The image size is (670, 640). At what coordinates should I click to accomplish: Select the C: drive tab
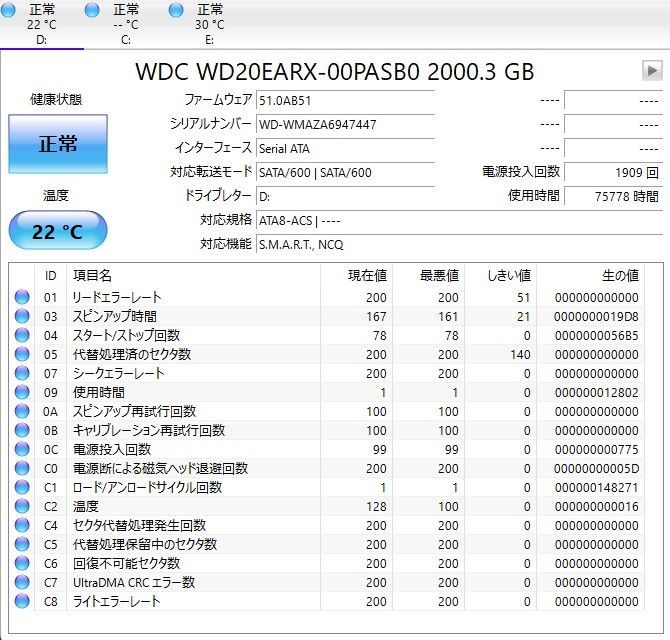click(x=126, y=24)
